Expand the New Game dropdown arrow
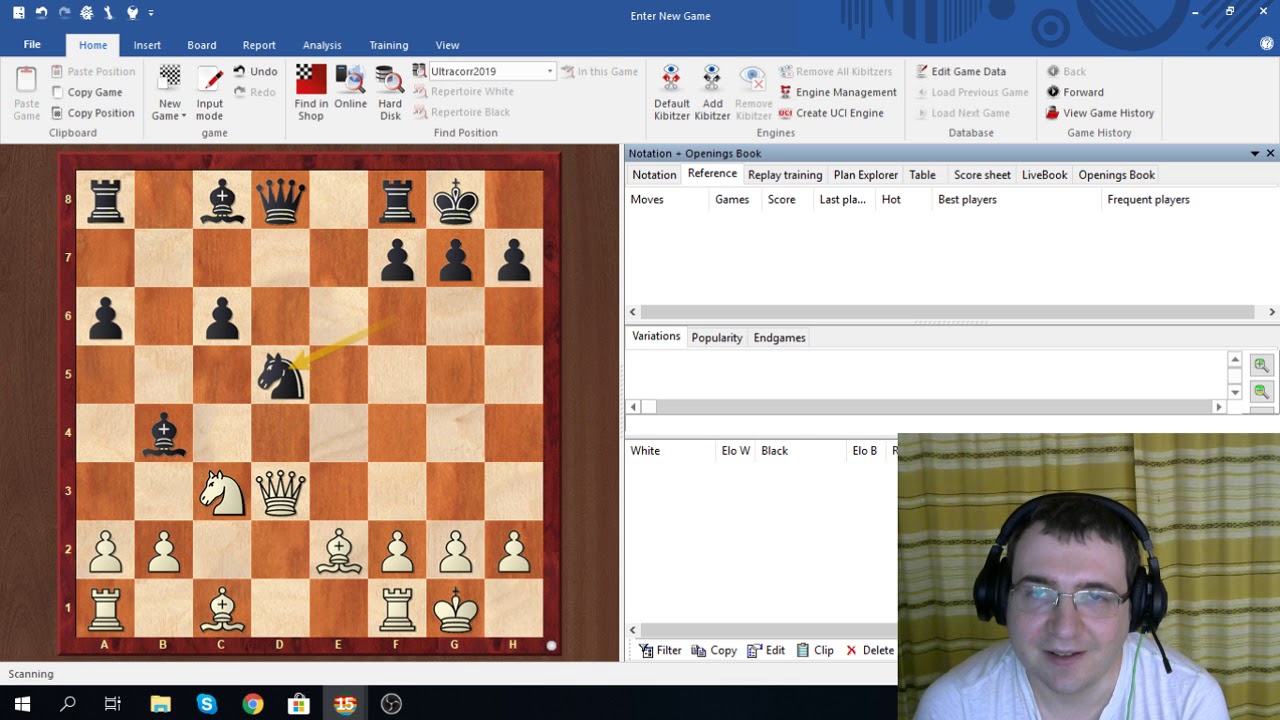The height and width of the screenshot is (720, 1280). click(184, 117)
